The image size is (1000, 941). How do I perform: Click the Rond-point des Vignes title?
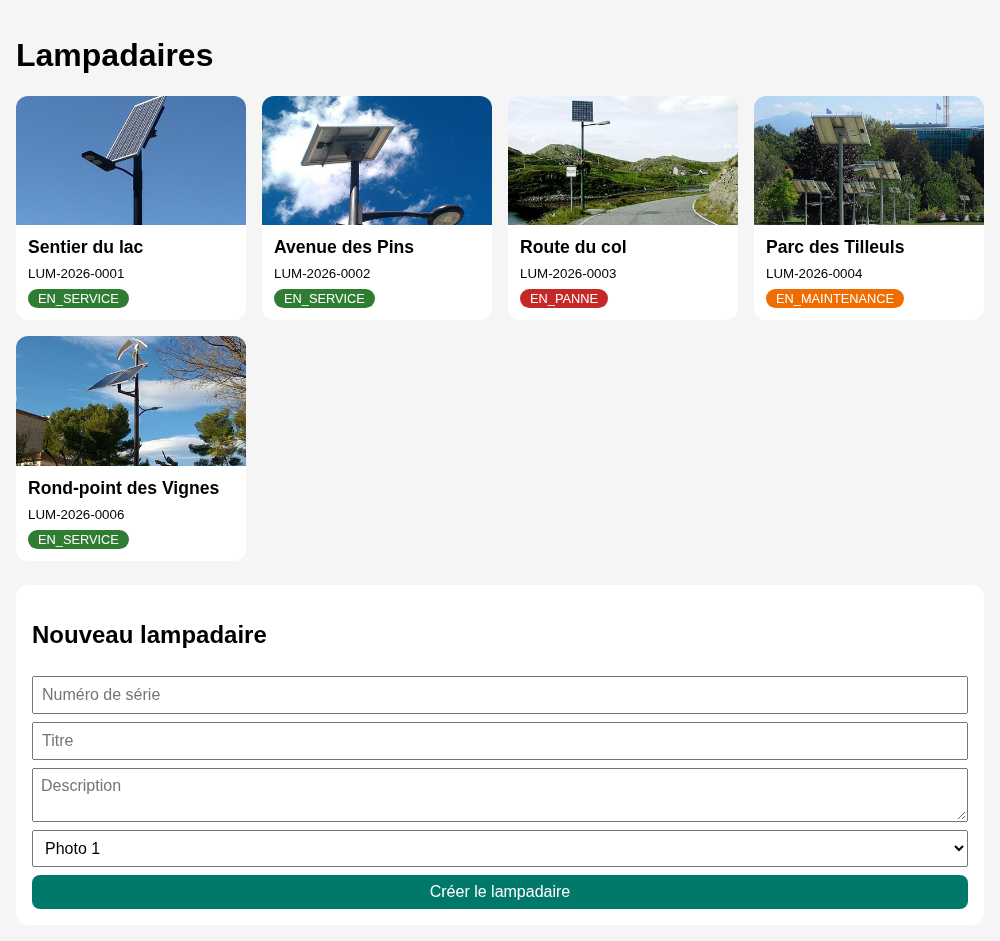[124, 488]
